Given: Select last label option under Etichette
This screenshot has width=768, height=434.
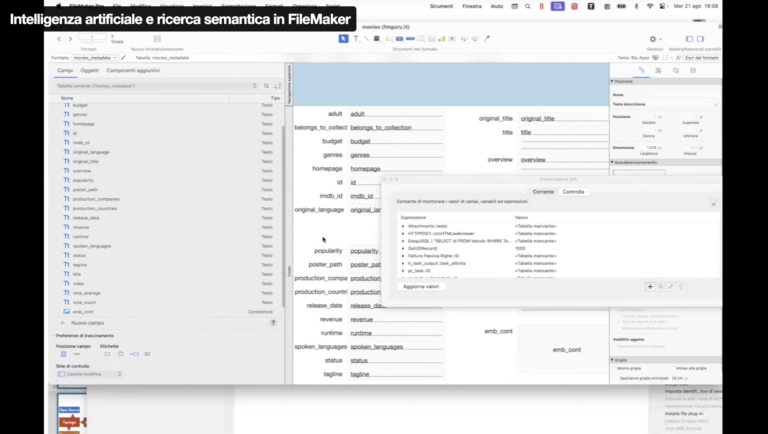Looking at the screenshot, I should coord(147,354).
